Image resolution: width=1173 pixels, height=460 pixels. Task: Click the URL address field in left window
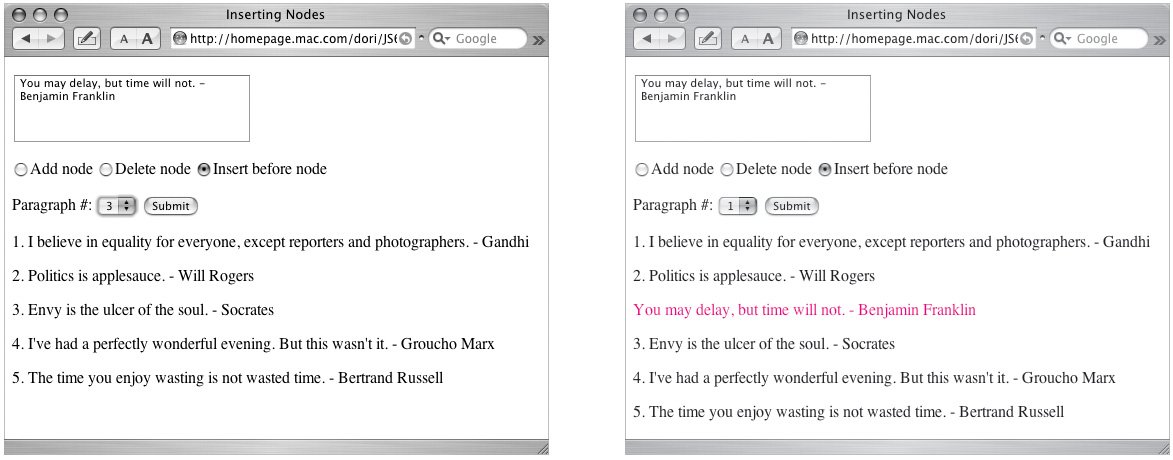tap(293, 39)
